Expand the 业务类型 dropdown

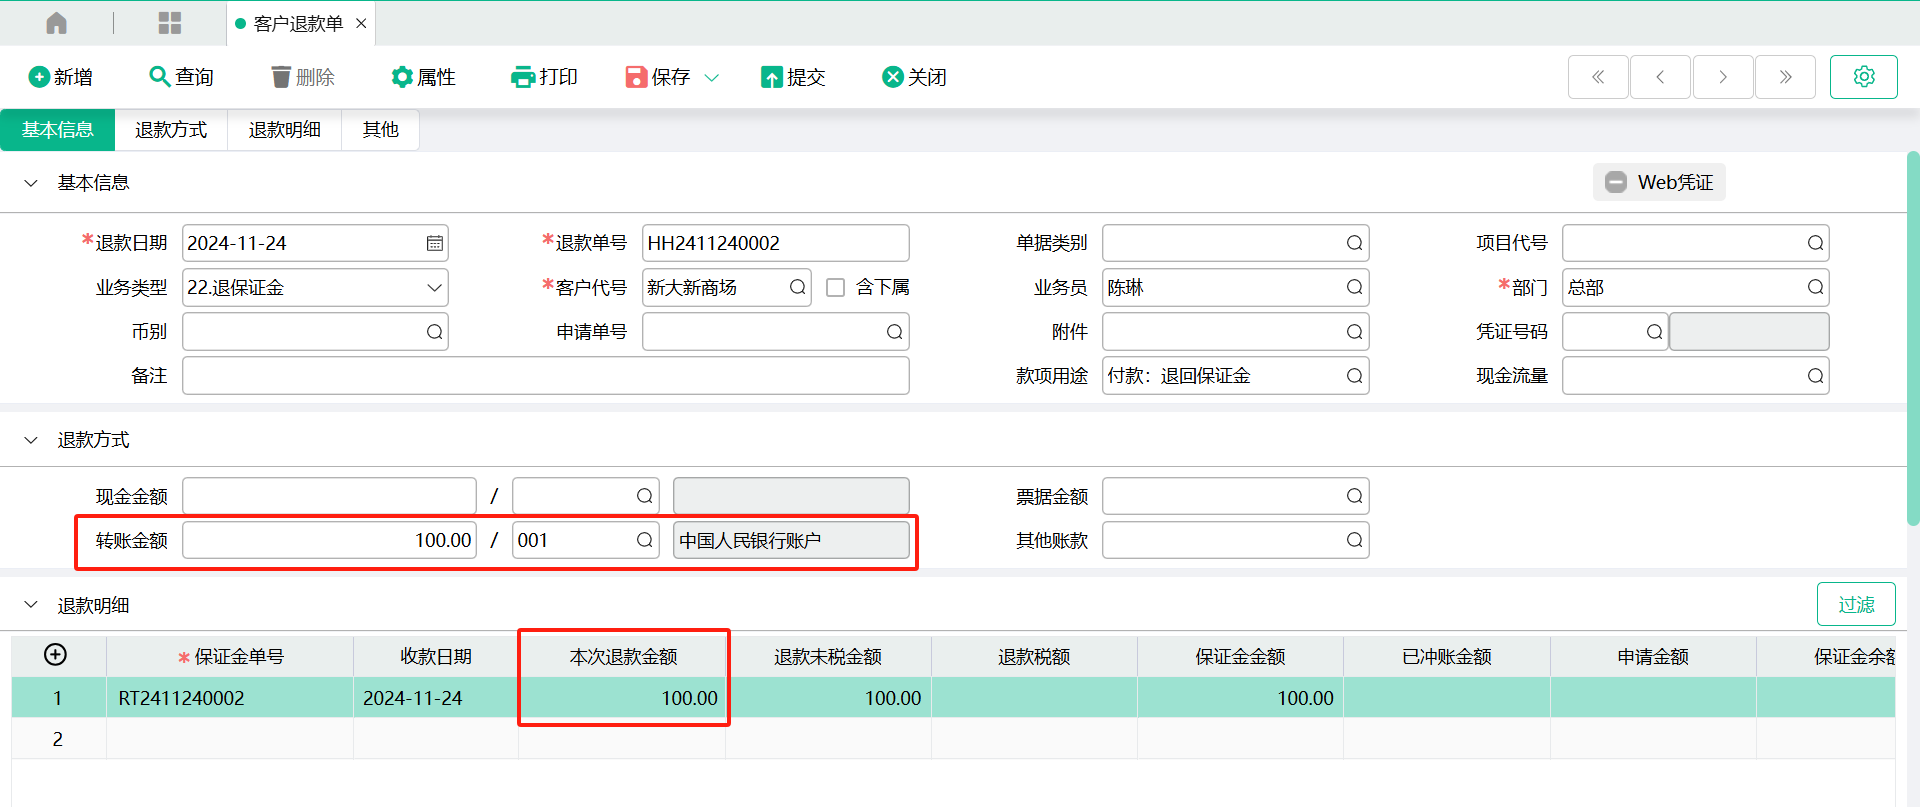pos(434,288)
